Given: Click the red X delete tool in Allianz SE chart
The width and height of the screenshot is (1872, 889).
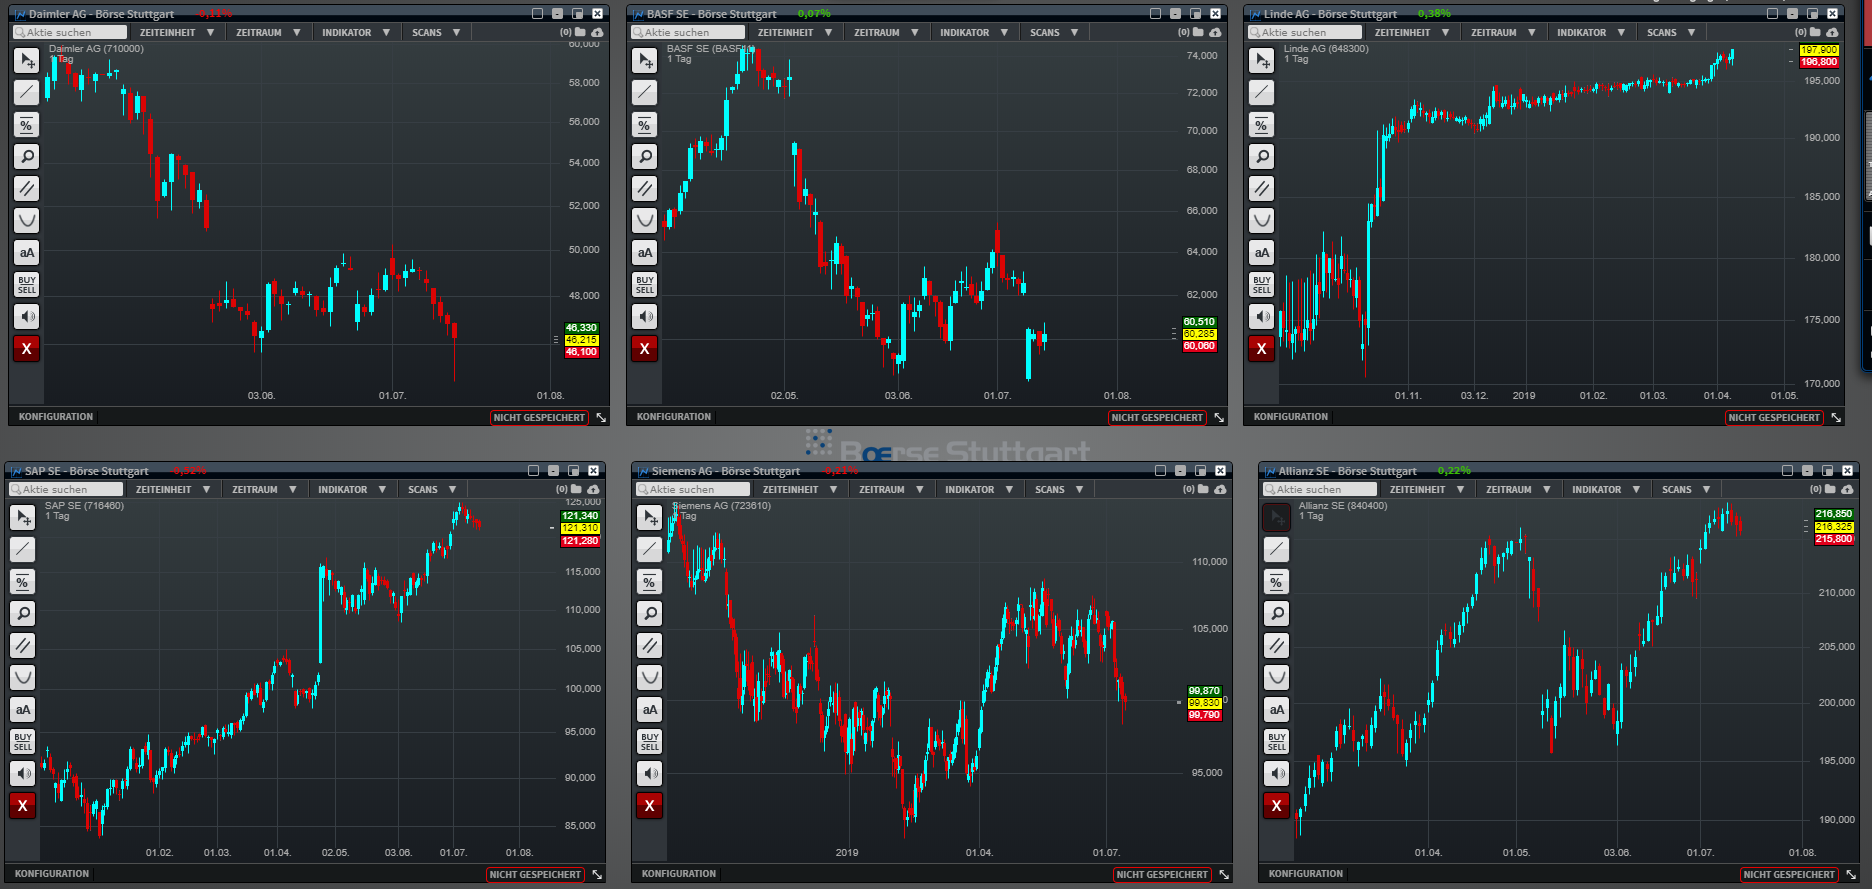Looking at the screenshot, I should (1277, 805).
